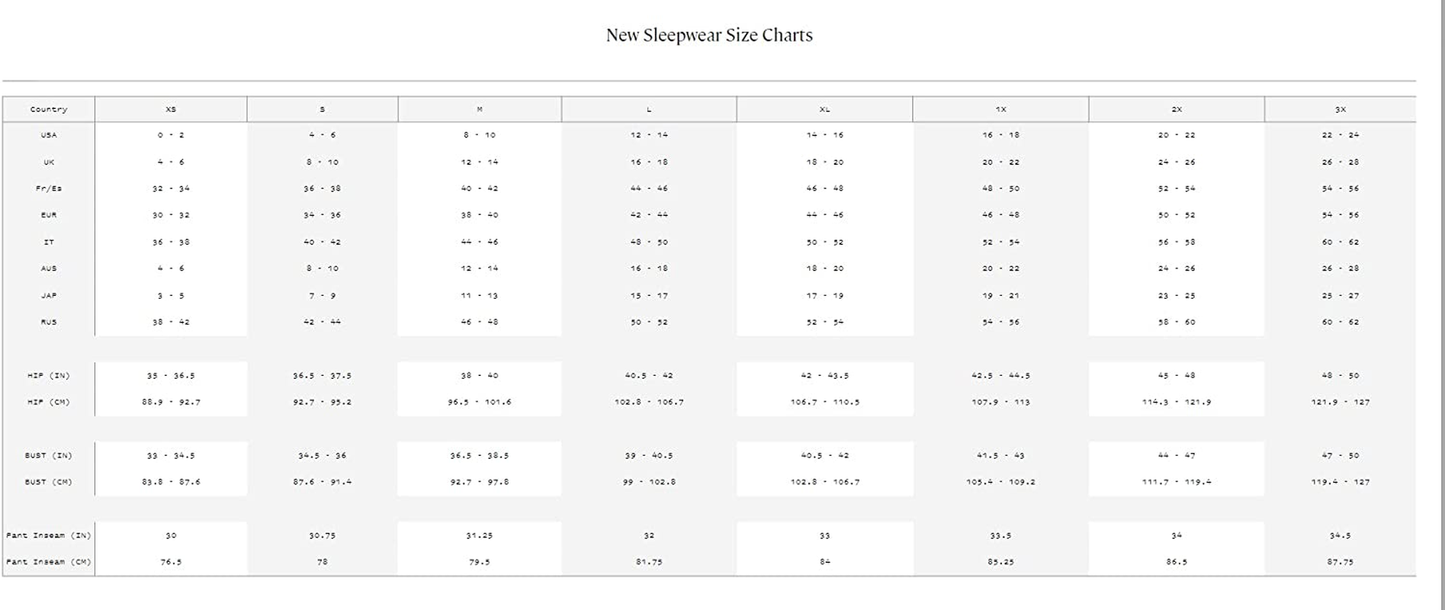Select the BUST (CM) row label

click(48, 482)
